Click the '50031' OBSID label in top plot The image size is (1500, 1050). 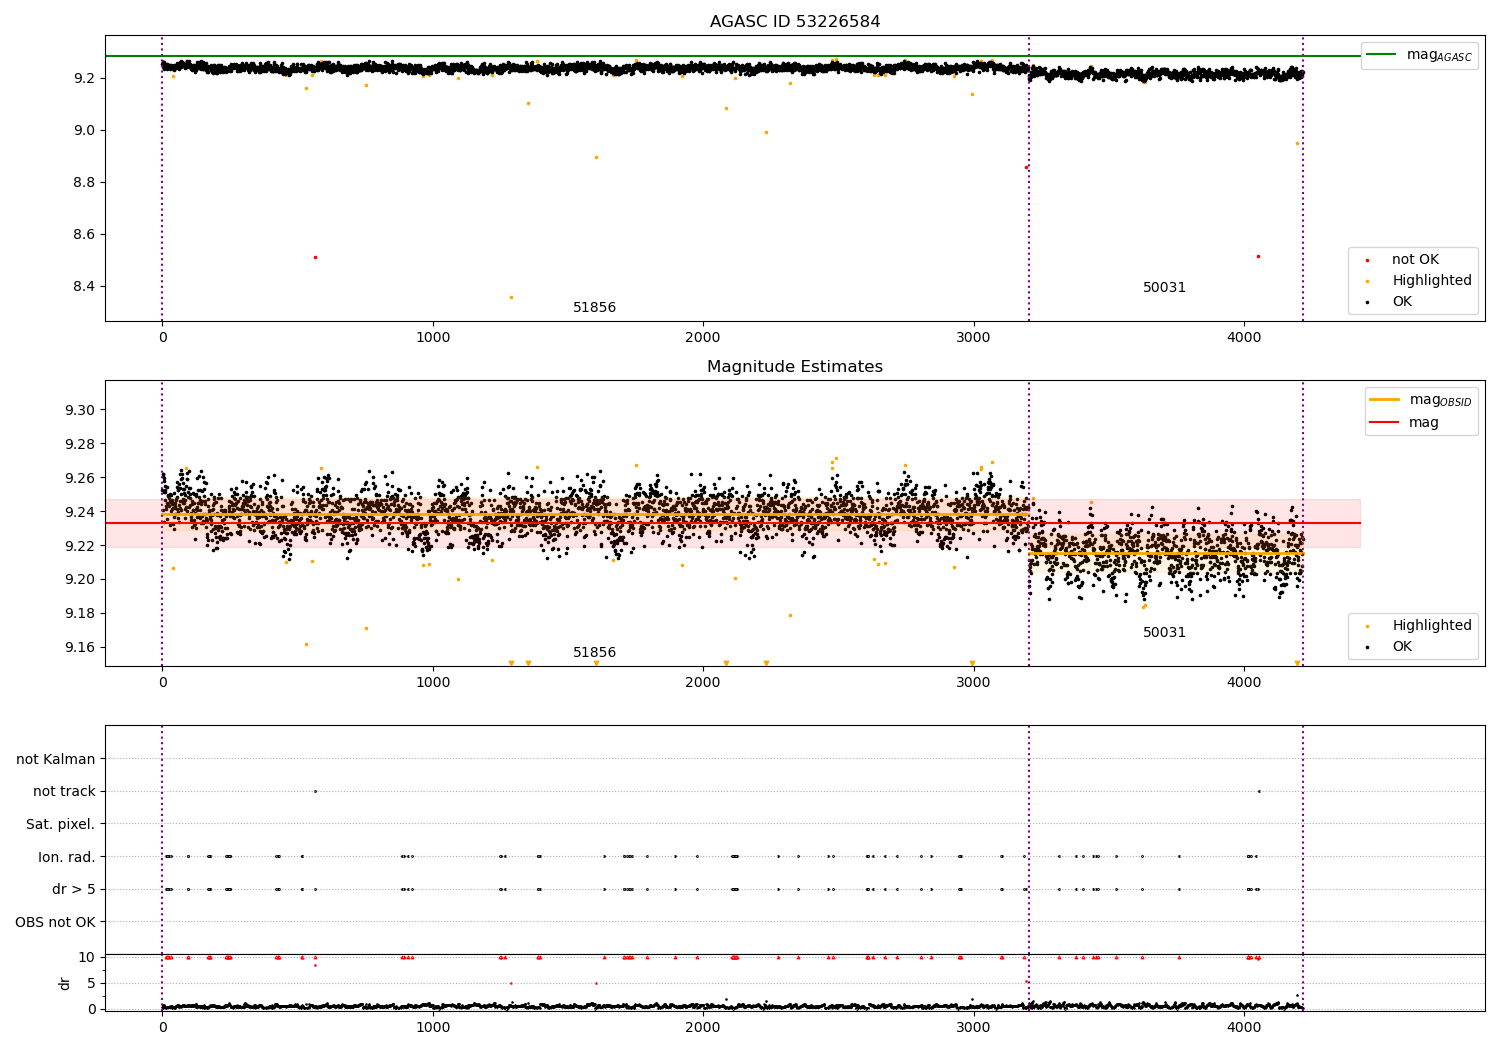pos(1164,288)
